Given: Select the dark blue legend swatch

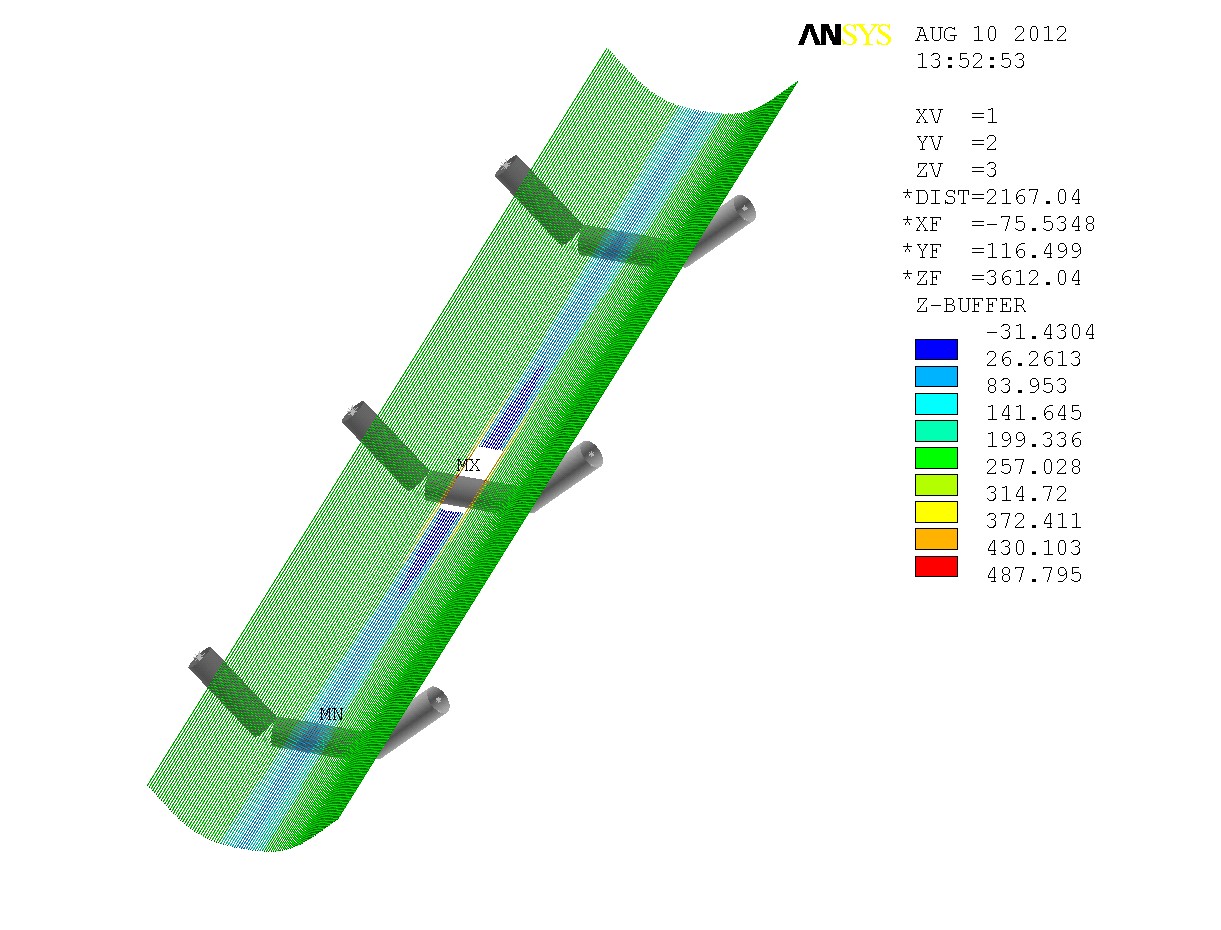Looking at the screenshot, I should [936, 350].
